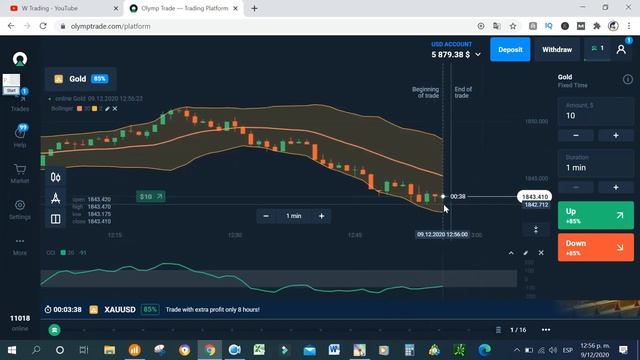Open File Explorer from taskbar

coord(109,350)
